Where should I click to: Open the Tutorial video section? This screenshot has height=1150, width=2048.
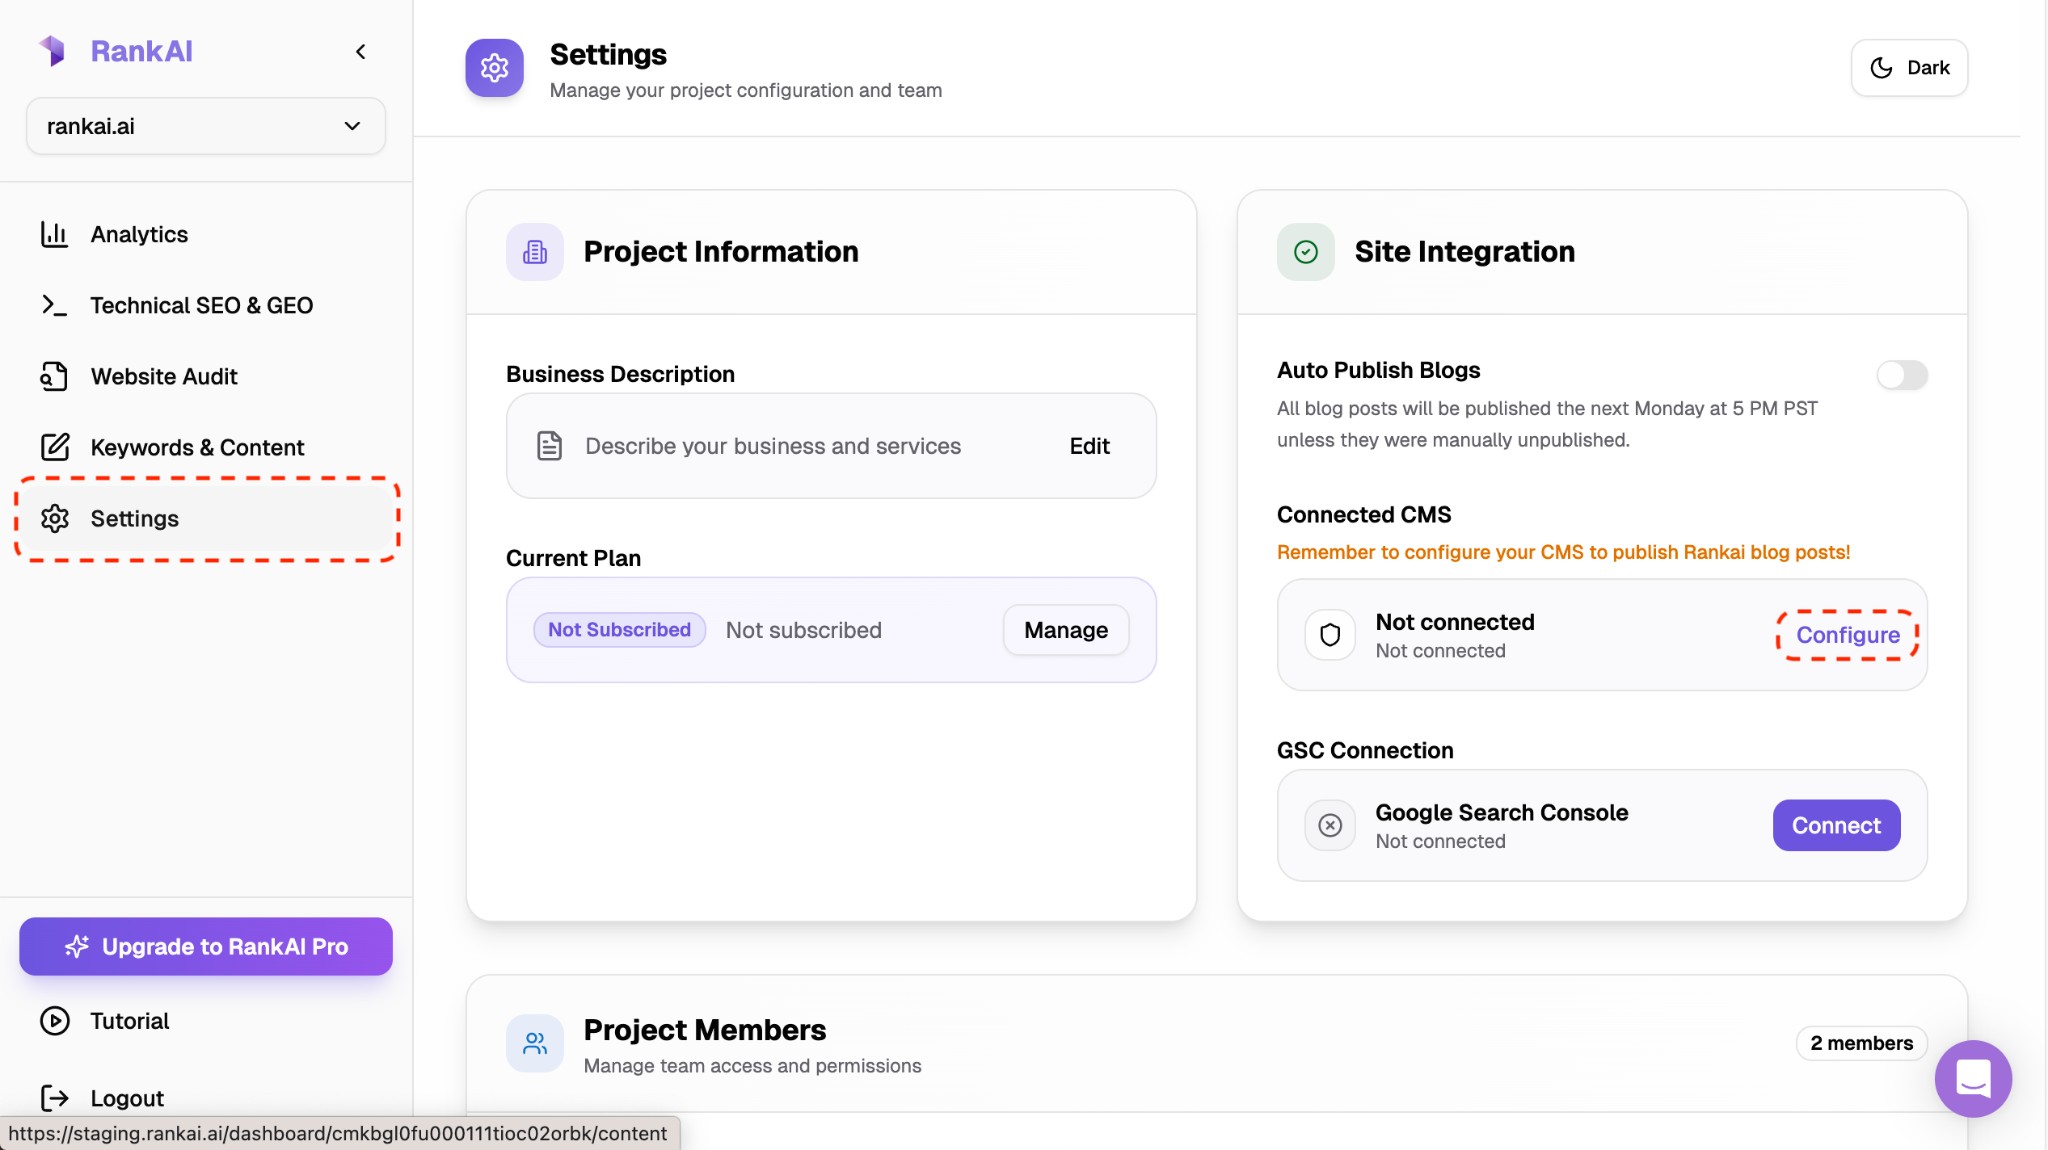pos(129,1021)
